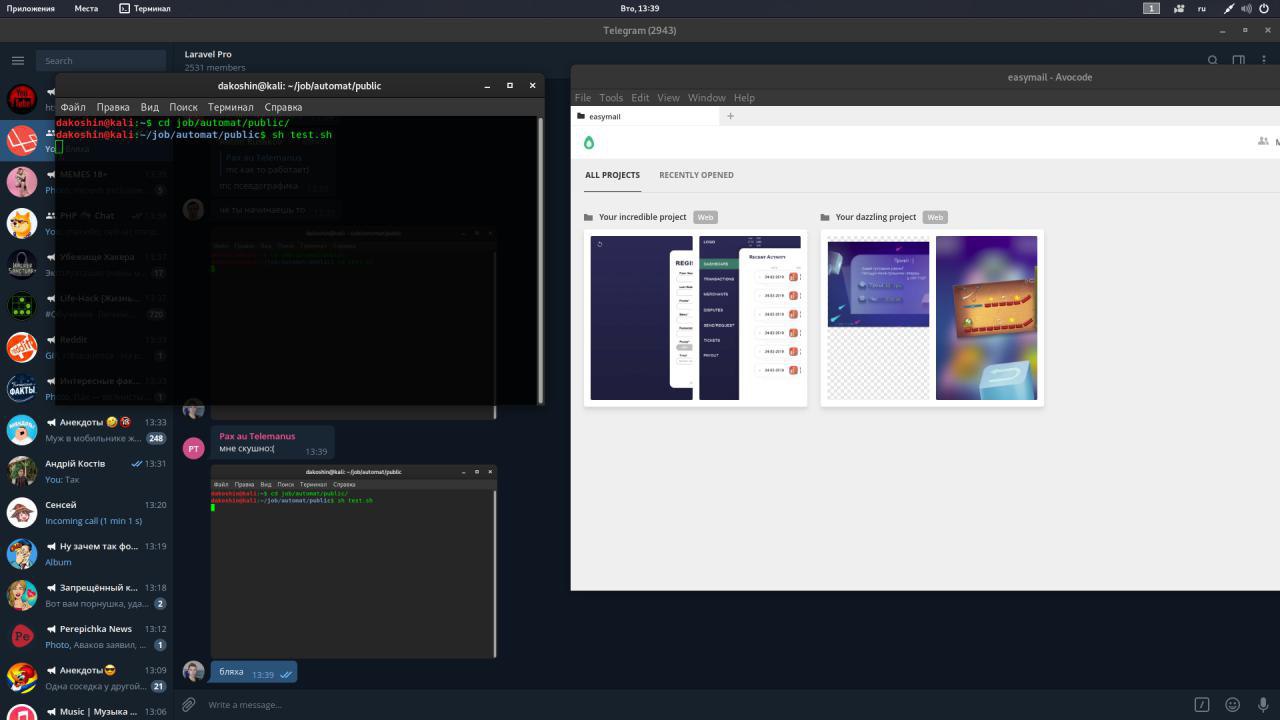Click the PT avatar next to message
Image resolution: width=1280 pixels, height=720 pixels.
(193, 448)
